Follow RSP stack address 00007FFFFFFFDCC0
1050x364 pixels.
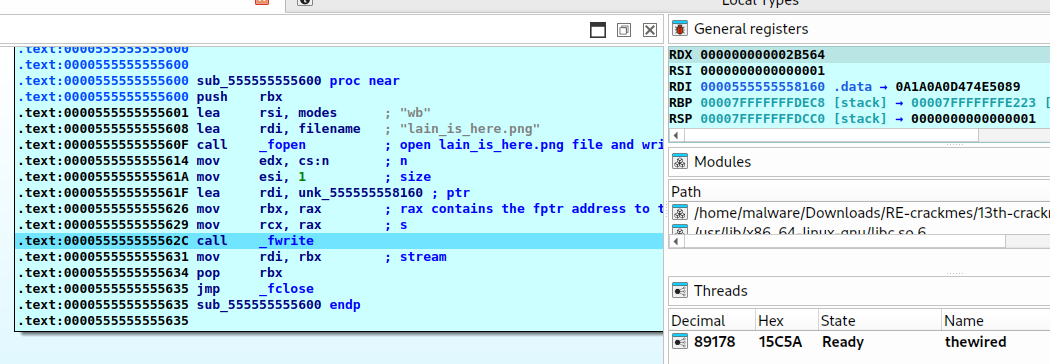click(x=763, y=119)
